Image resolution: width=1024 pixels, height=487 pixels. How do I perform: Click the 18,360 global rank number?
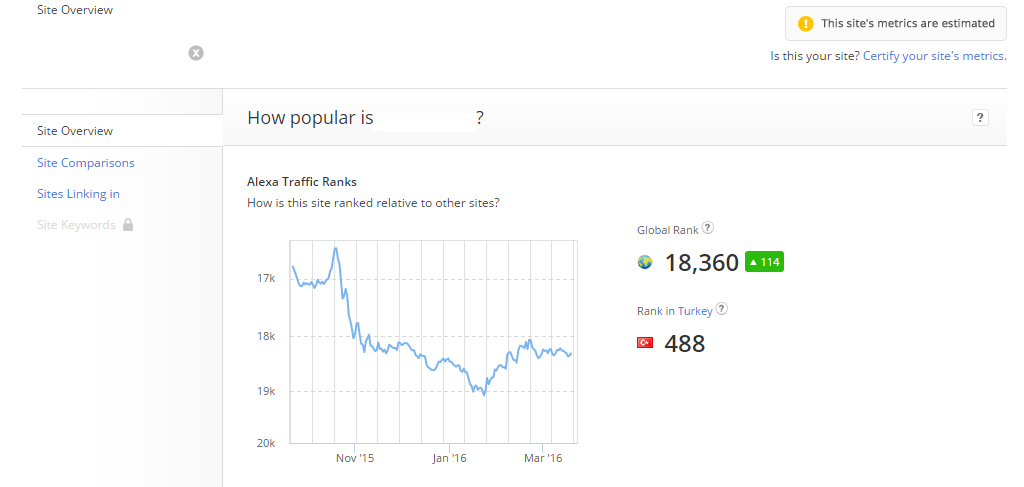(701, 263)
